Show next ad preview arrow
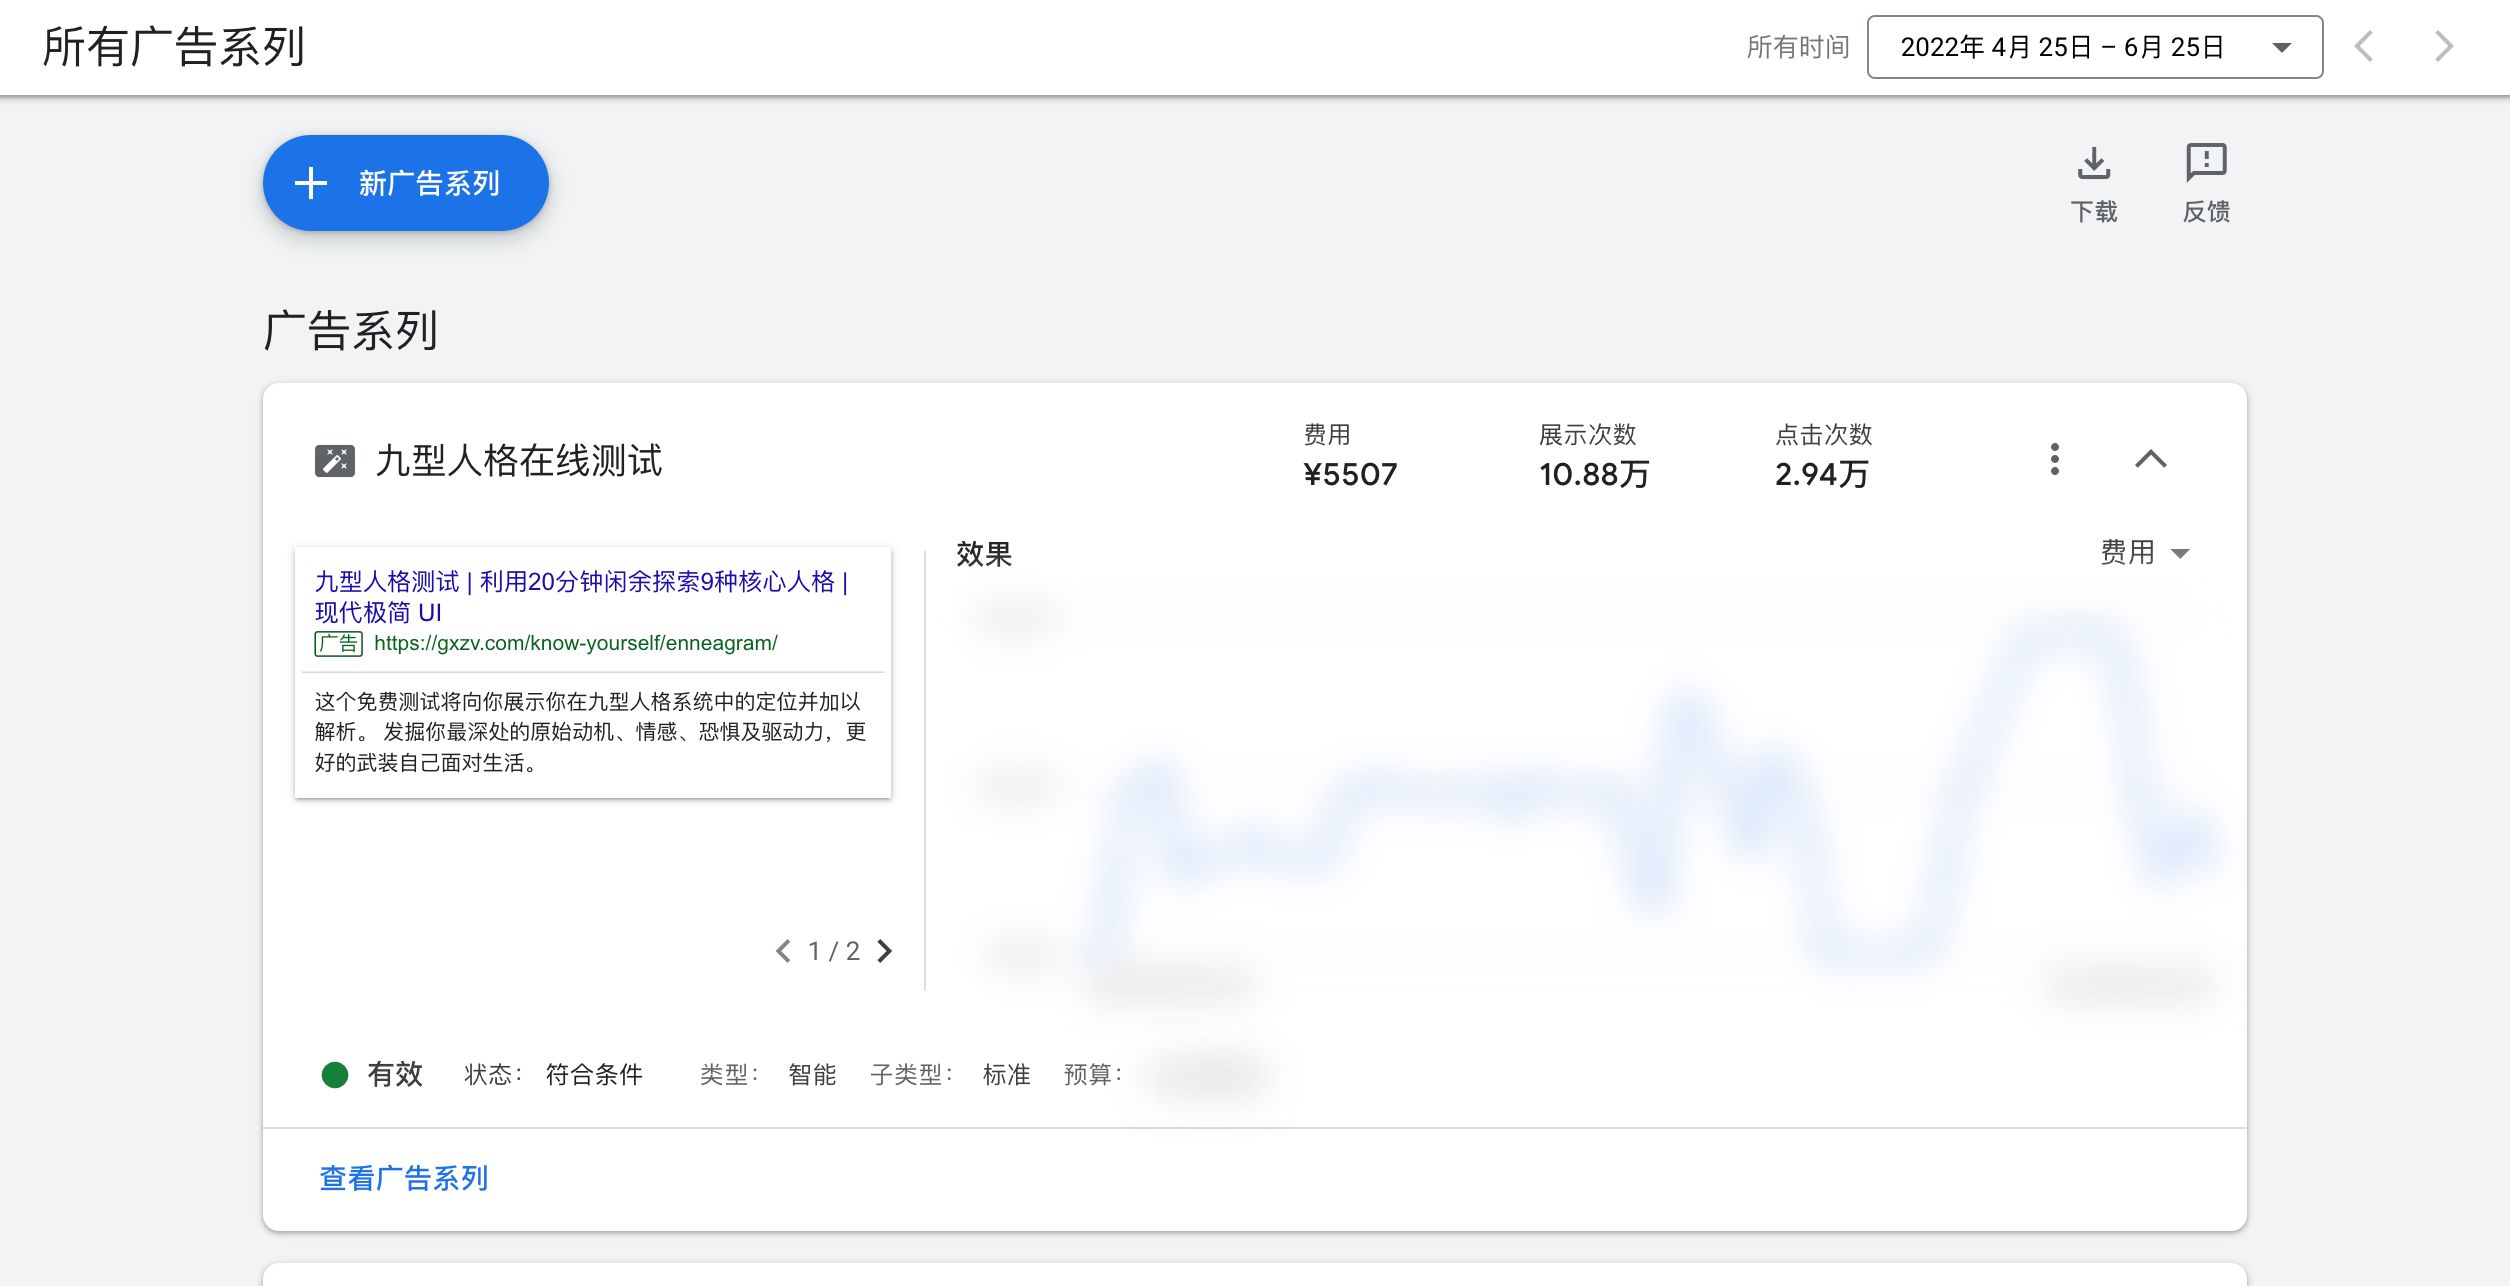This screenshot has height=1286, width=2510. click(884, 951)
